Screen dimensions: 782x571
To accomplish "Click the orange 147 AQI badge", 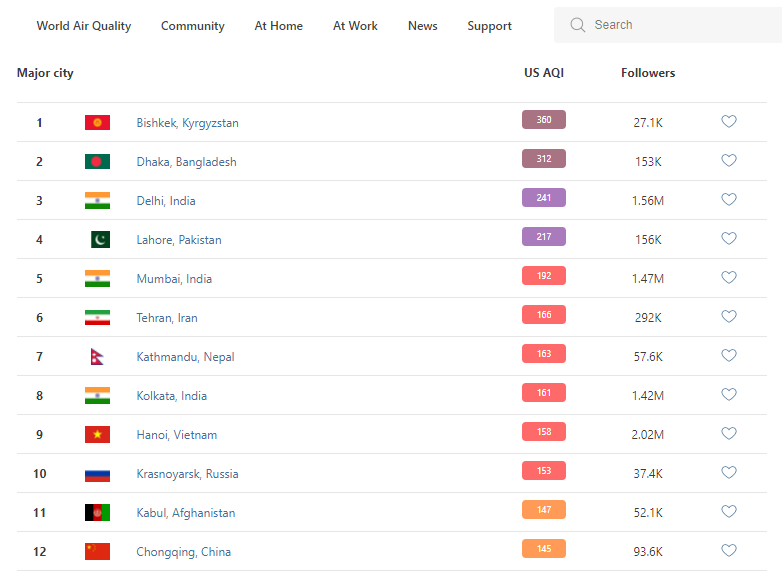I will tap(543, 510).
